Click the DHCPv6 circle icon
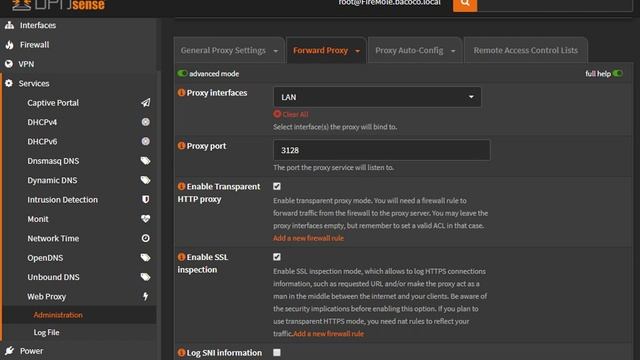The width and height of the screenshot is (640, 360). point(146,141)
